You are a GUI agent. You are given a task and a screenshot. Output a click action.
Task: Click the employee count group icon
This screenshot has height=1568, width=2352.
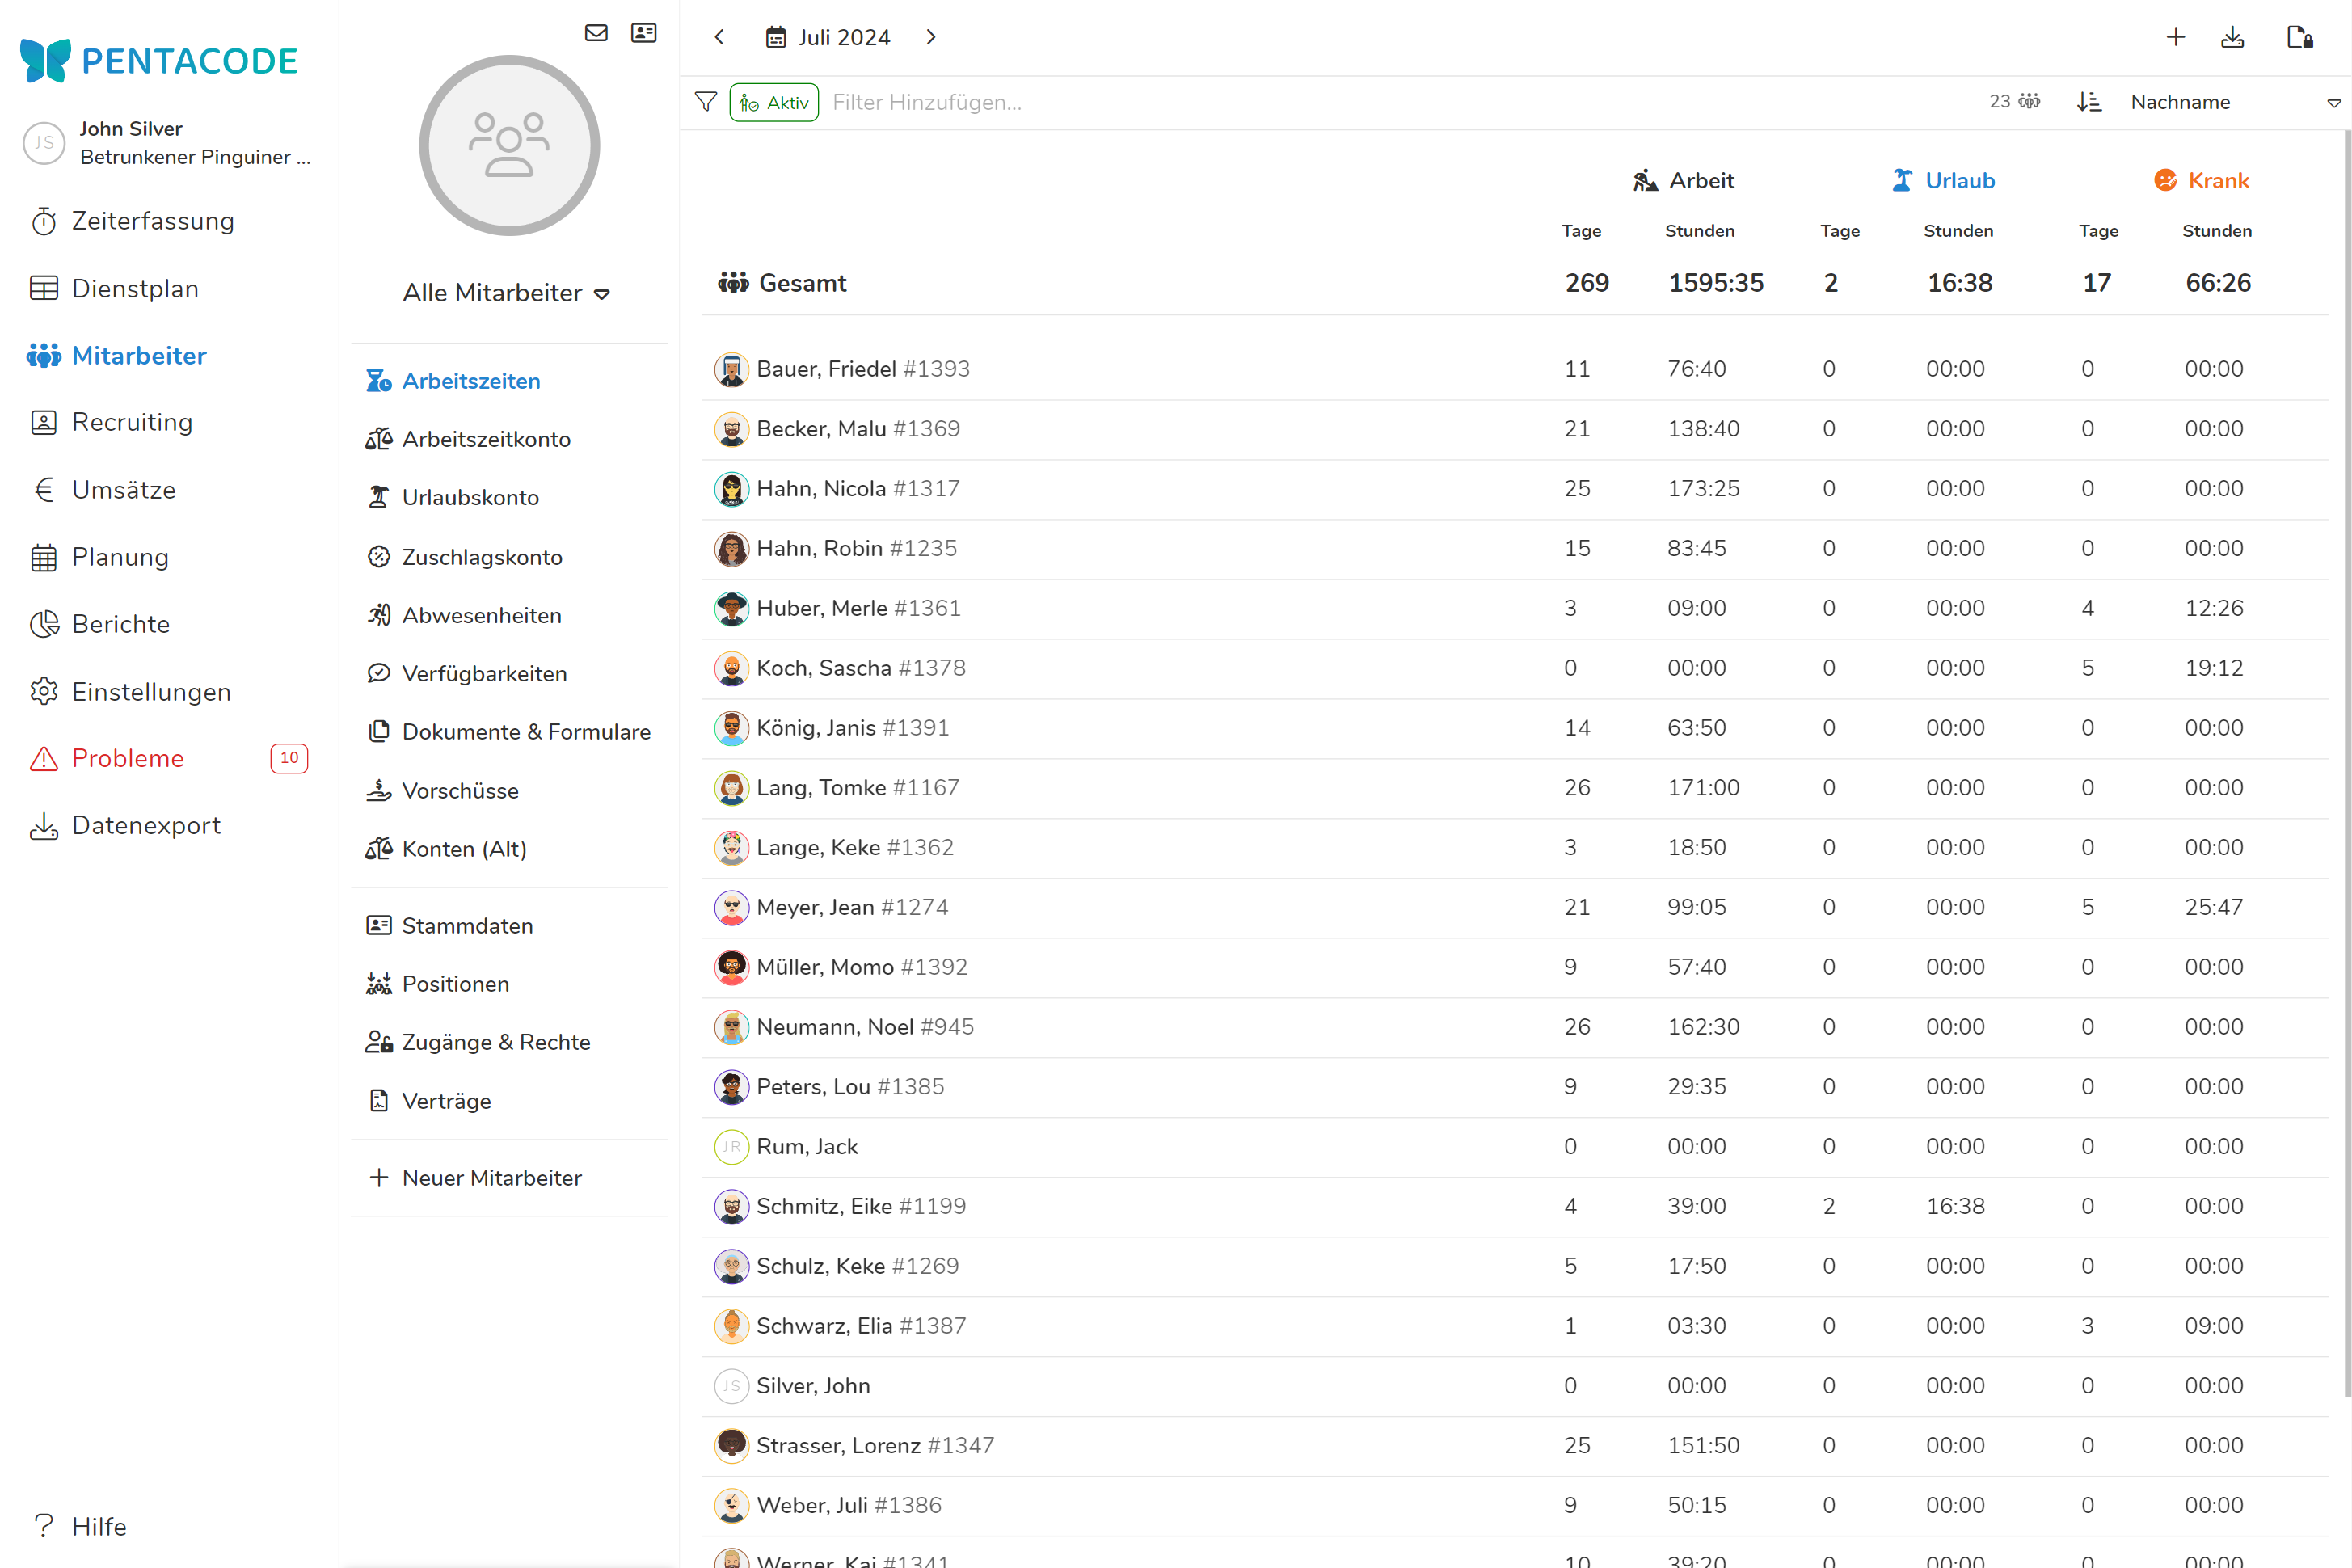pos(2029,102)
